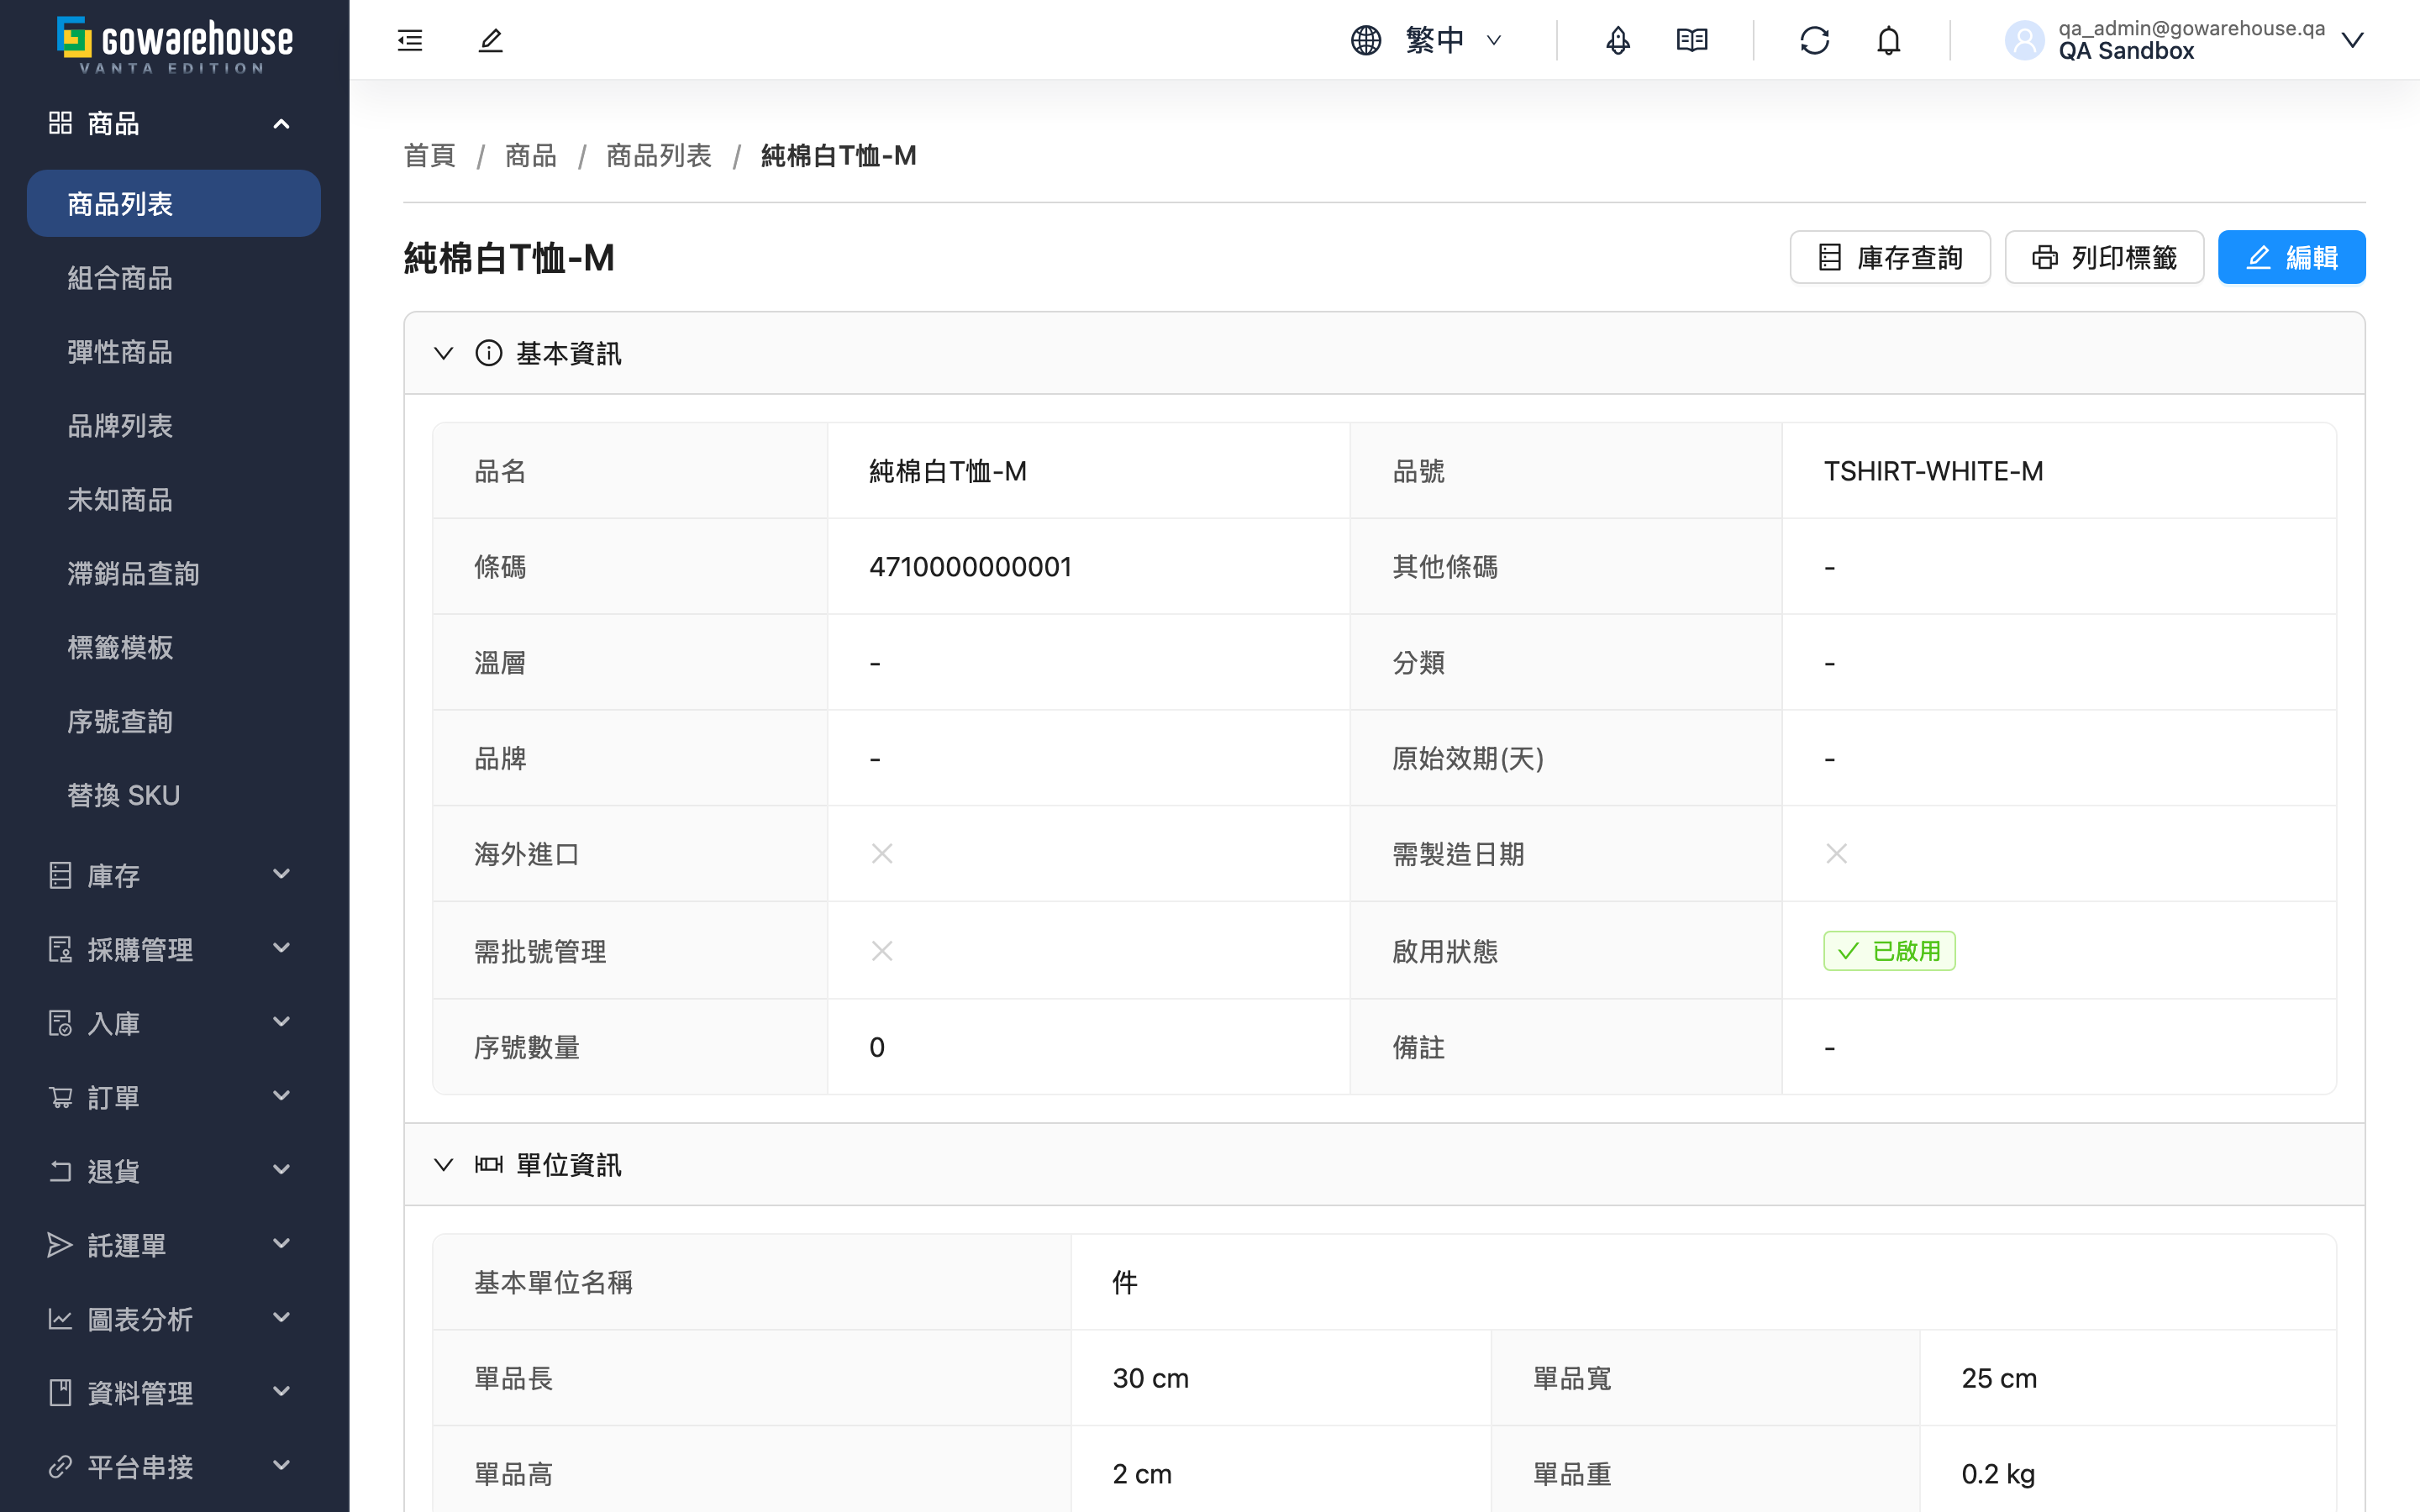Image resolution: width=2420 pixels, height=1512 pixels.
Task: Click the 資料管理 sidebar icon
Action: coord(60,1393)
